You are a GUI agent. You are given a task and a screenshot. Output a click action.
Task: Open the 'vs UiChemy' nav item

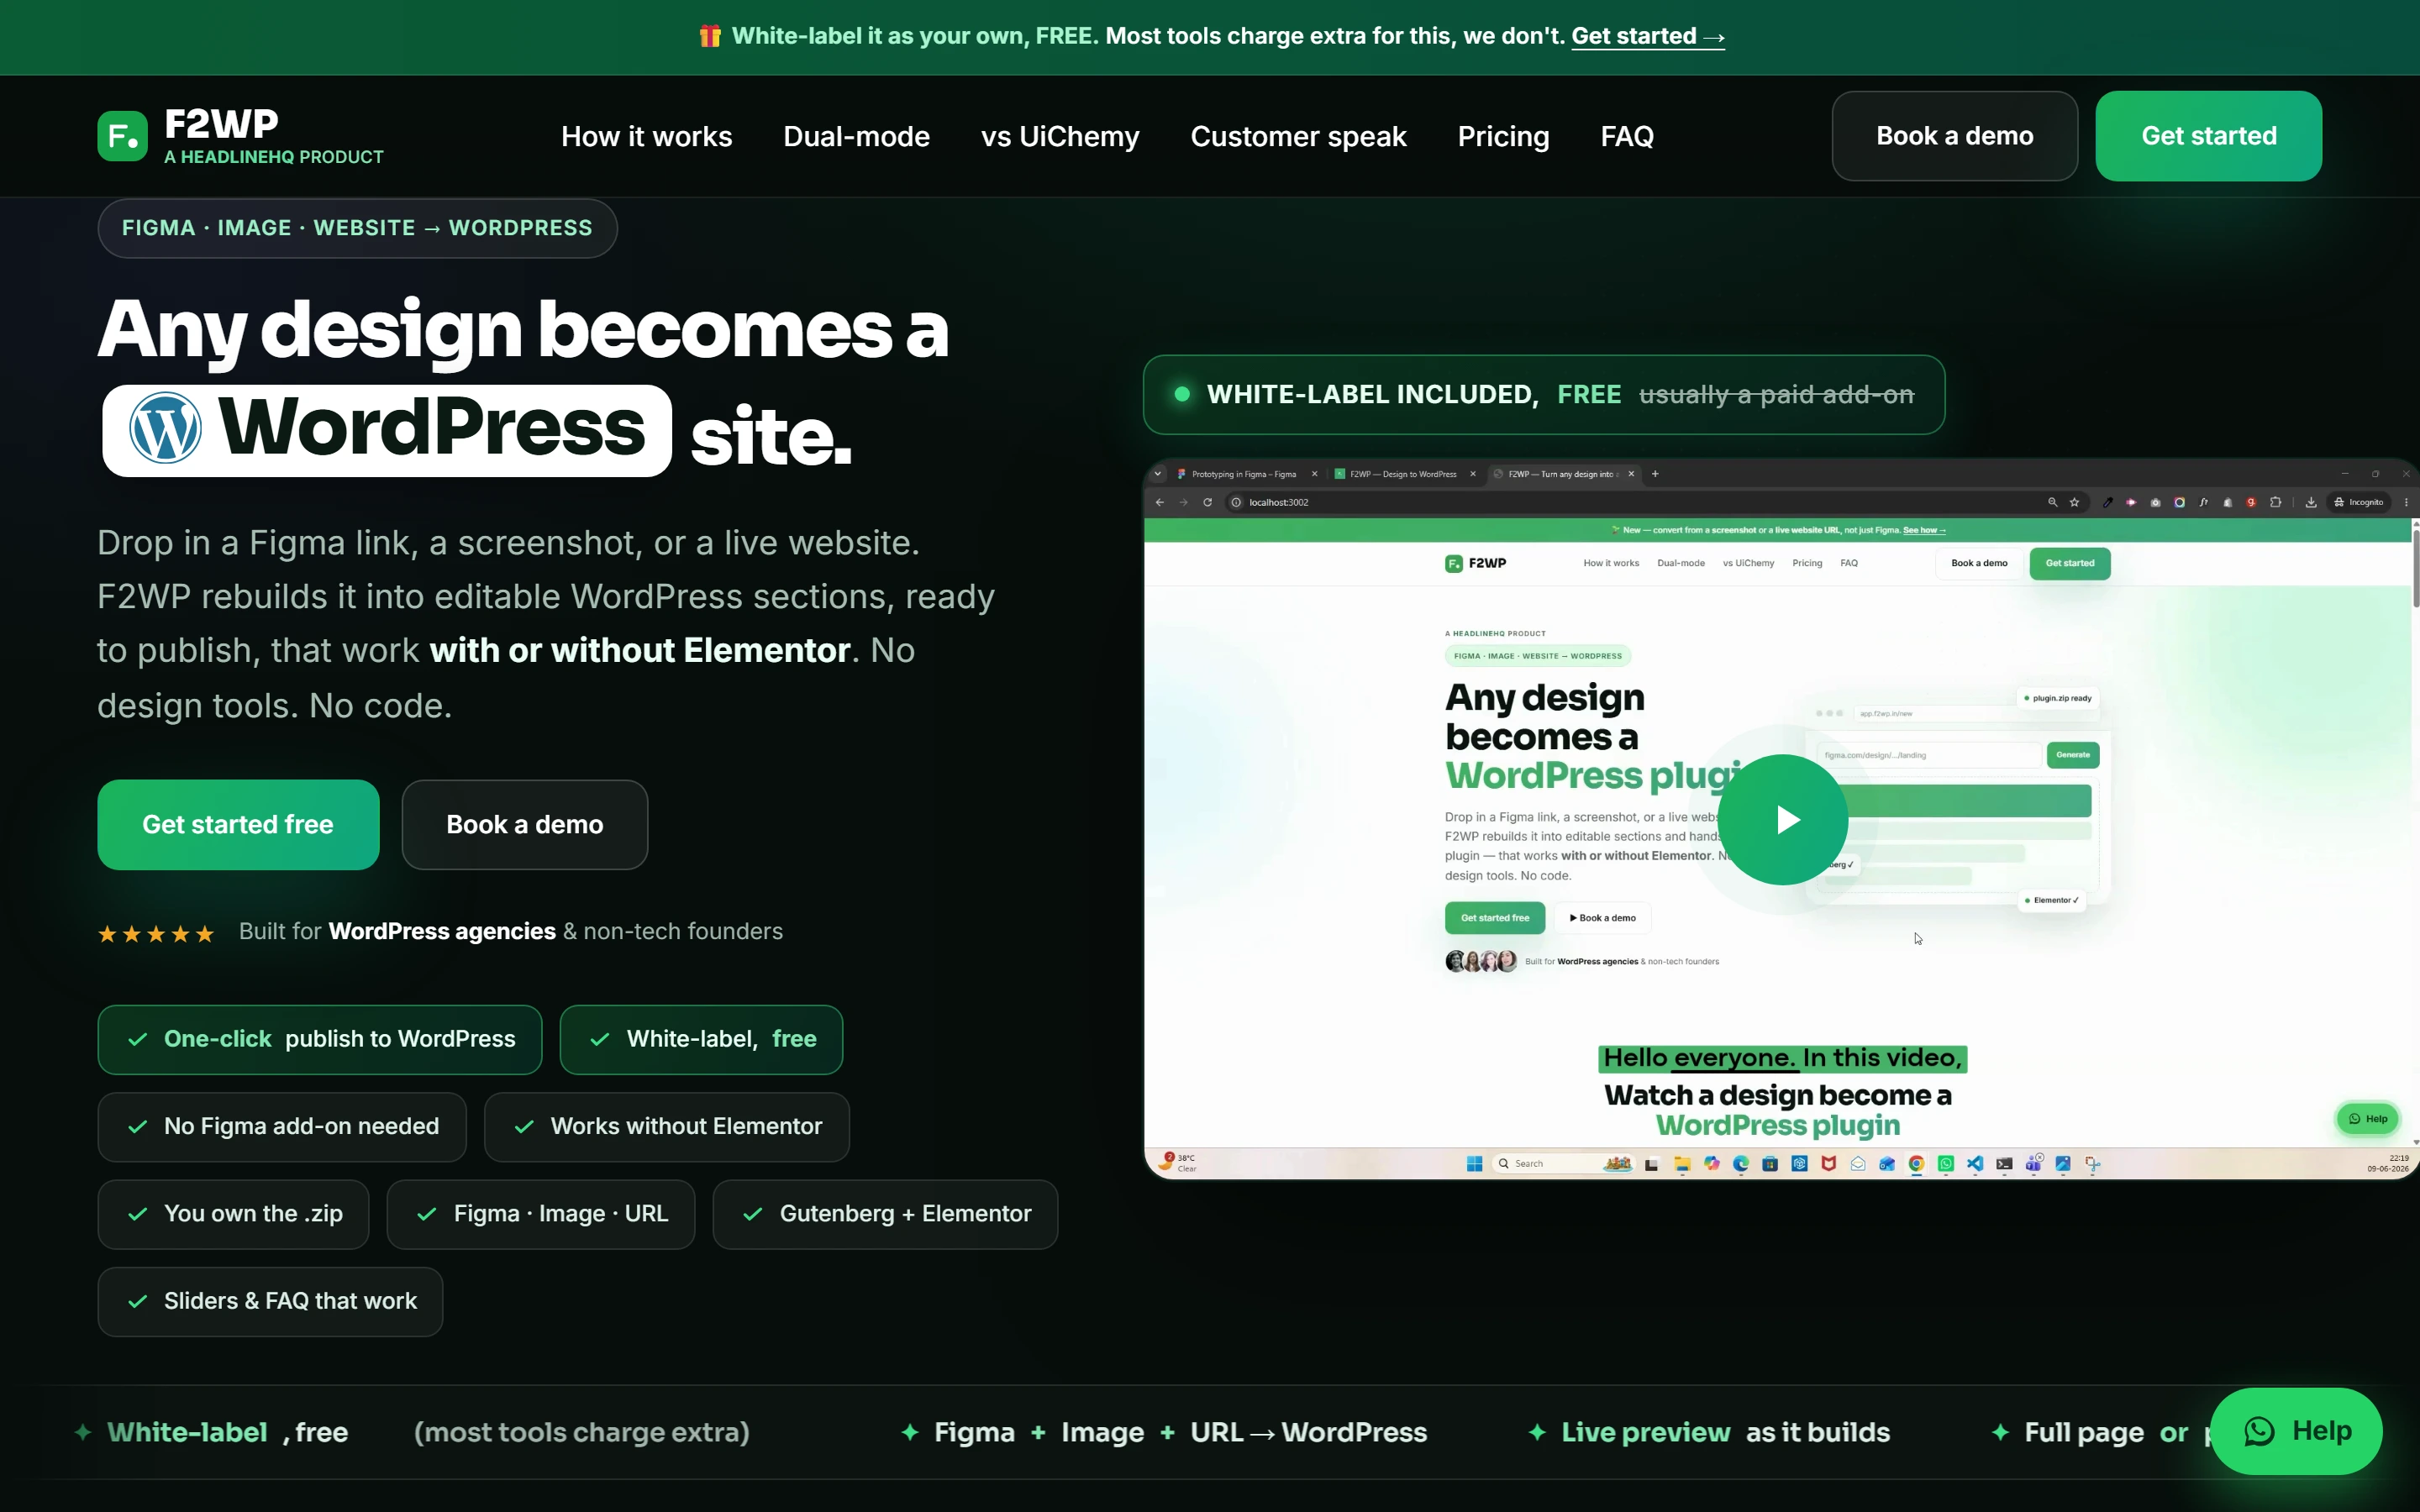(x=1060, y=136)
